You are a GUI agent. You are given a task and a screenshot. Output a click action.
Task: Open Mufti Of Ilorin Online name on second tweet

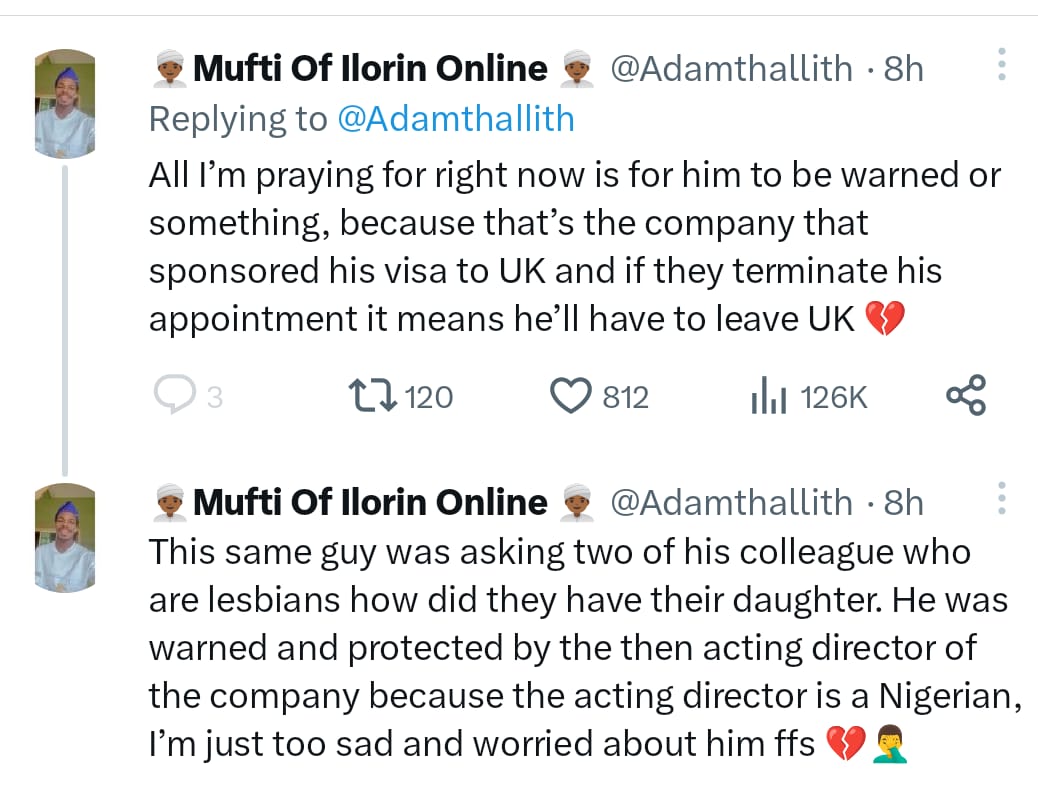point(370,502)
